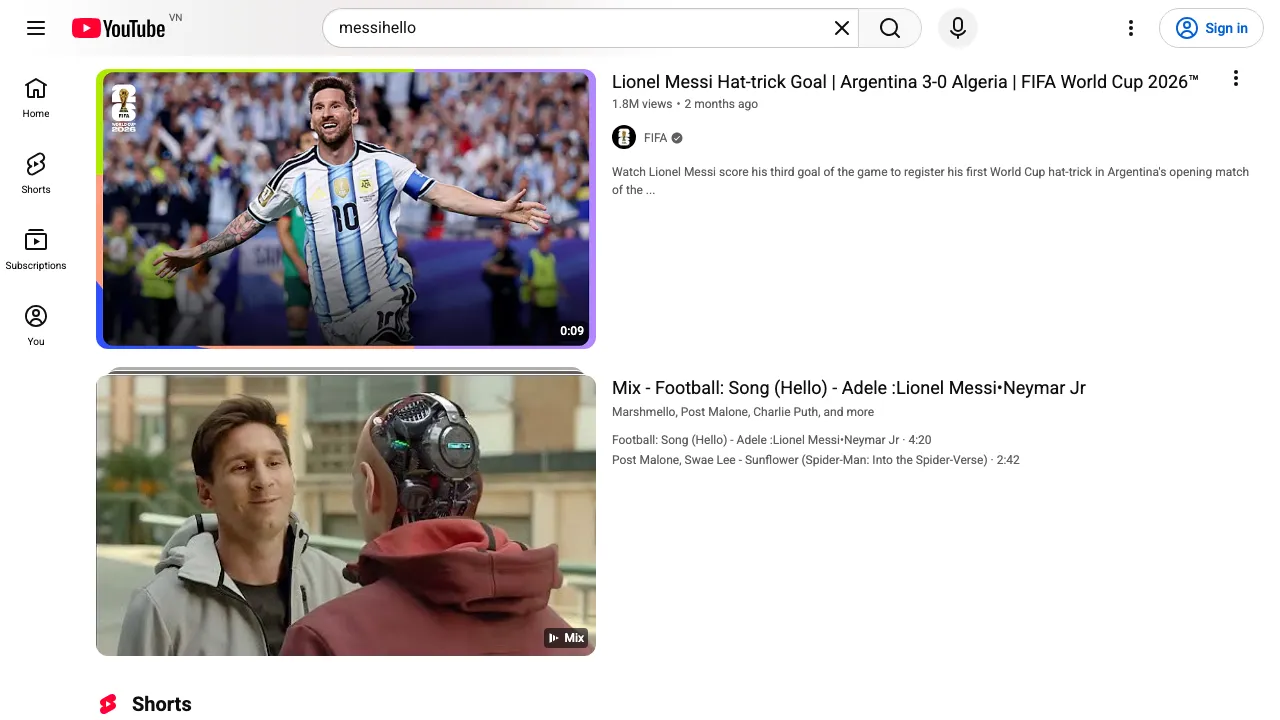The height and width of the screenshot is (720, 1280).
Task: Open Subscriptions in the sidebar
Action: point(36,250)
